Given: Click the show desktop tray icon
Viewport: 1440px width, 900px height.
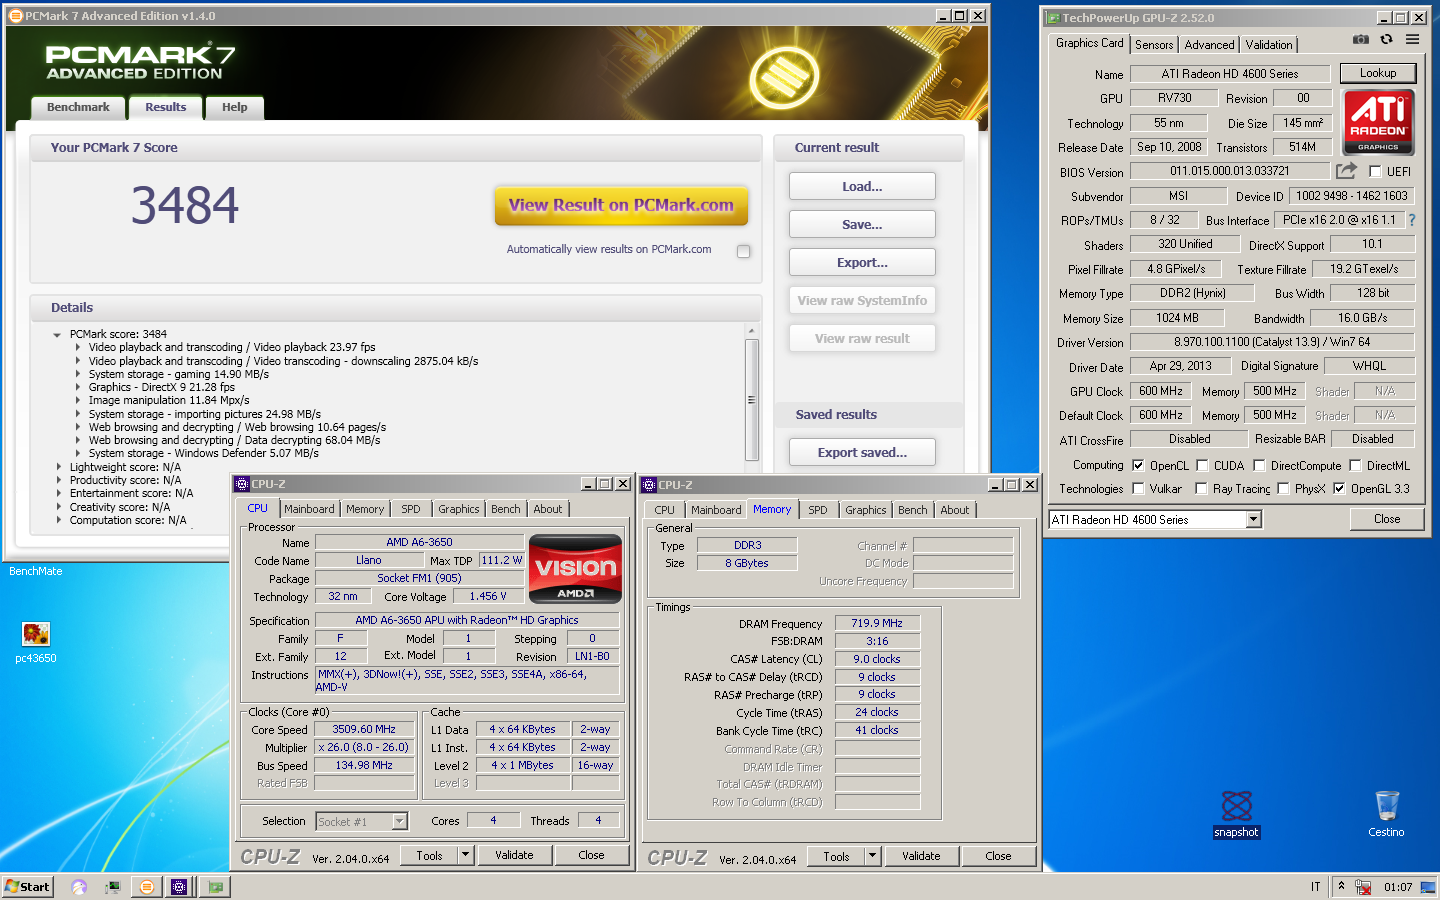Looking at the screenshot, I should point(1428,886).
